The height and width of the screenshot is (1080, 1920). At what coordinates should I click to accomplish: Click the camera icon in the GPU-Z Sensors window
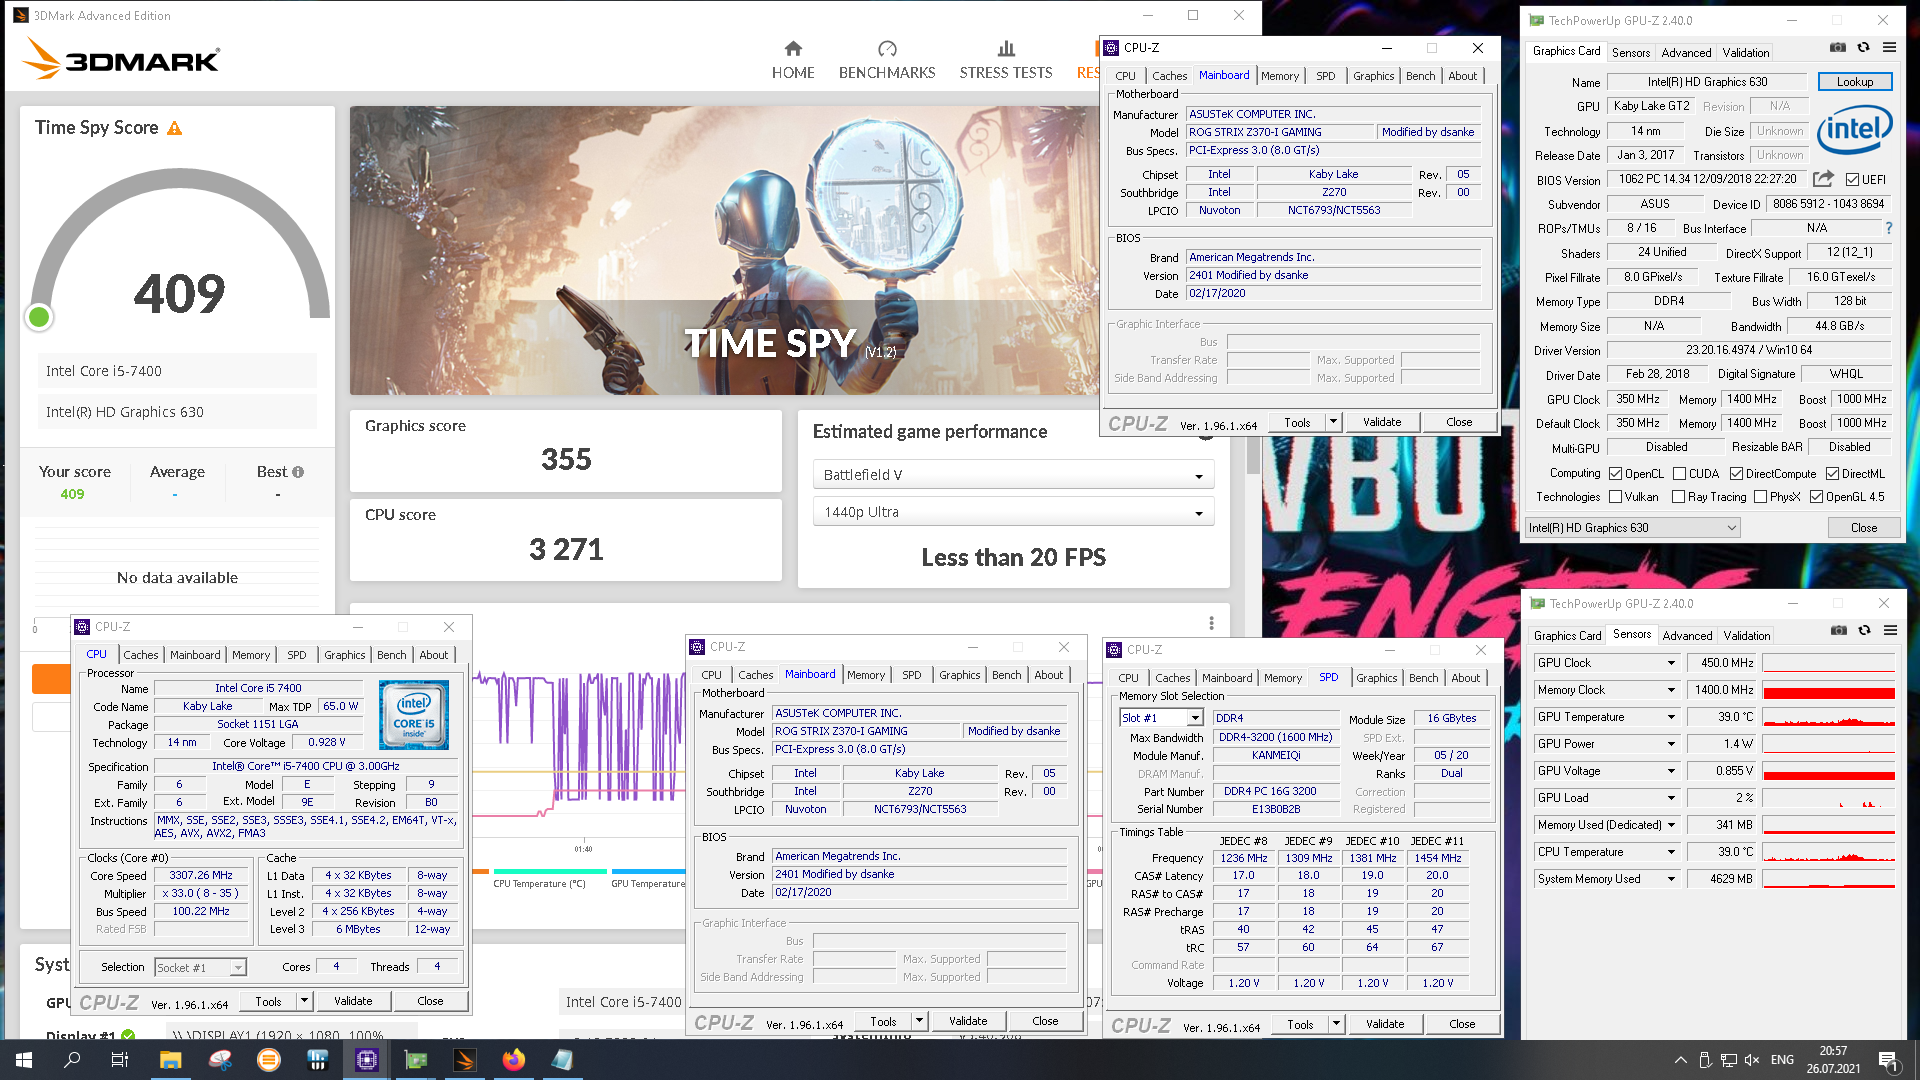pos(1839,630)
